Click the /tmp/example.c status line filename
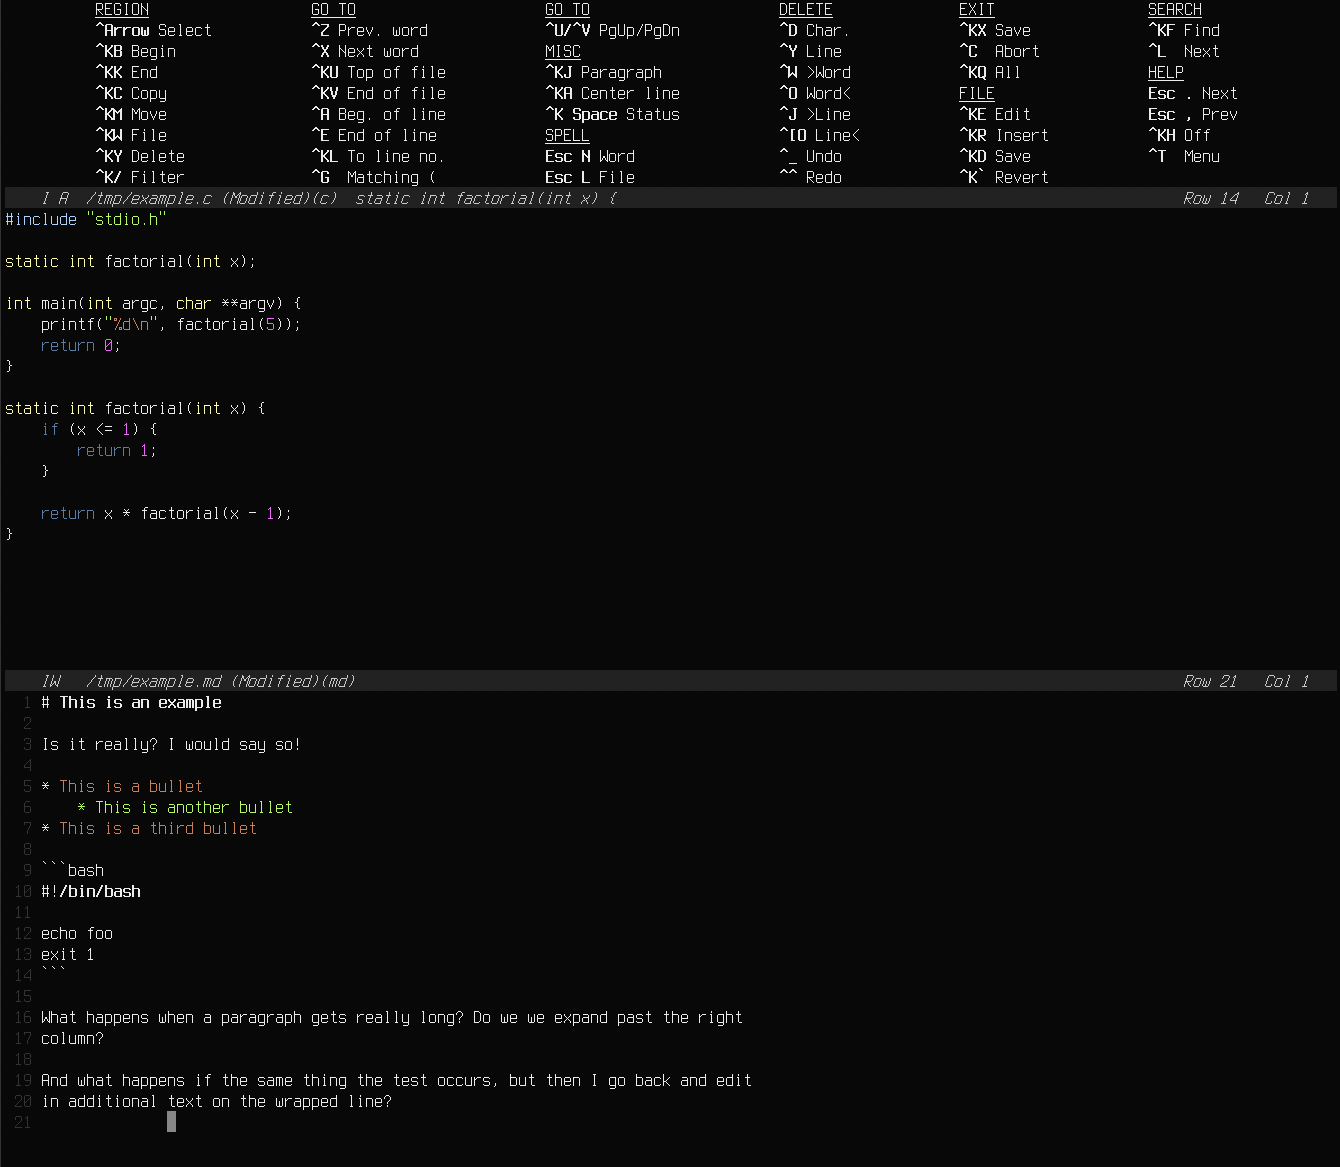This screenshot has height=1167, width=1340. coord(149,198)
